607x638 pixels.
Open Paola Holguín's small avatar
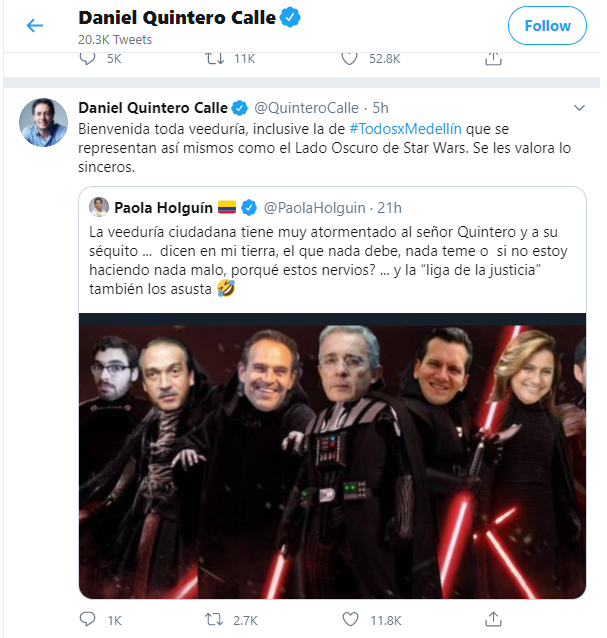(99, 207)
